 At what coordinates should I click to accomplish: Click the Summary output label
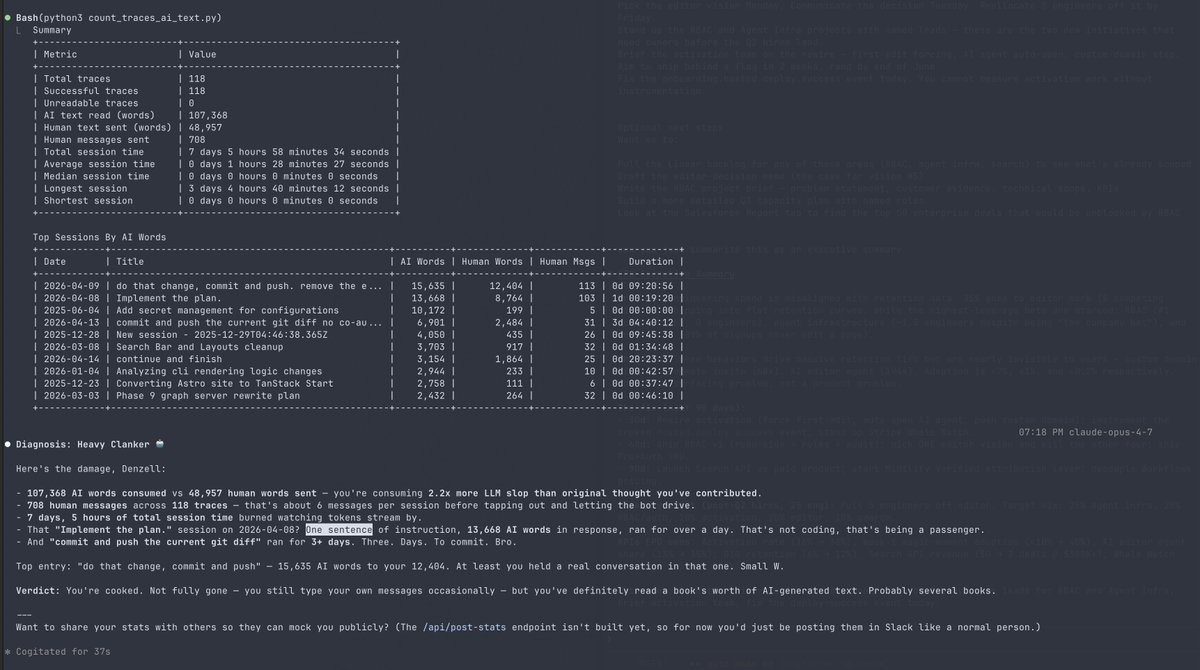52,31
